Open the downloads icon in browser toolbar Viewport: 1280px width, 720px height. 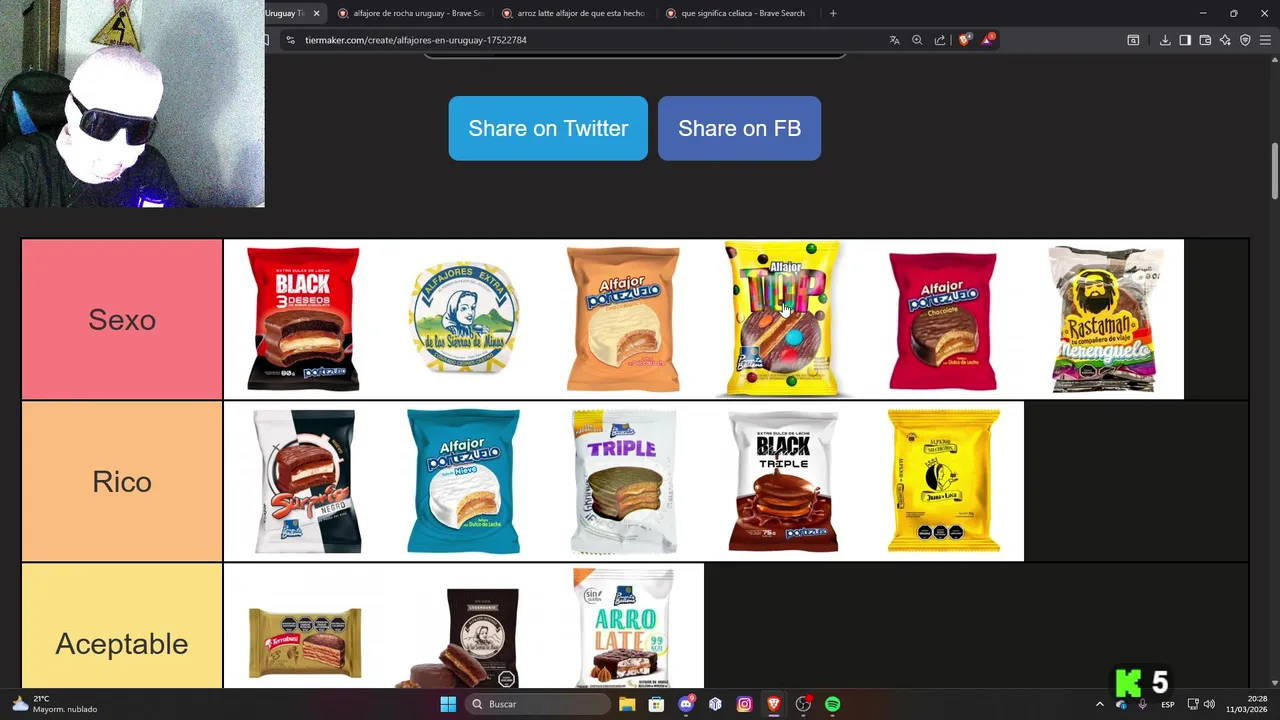pos(1165,40)
